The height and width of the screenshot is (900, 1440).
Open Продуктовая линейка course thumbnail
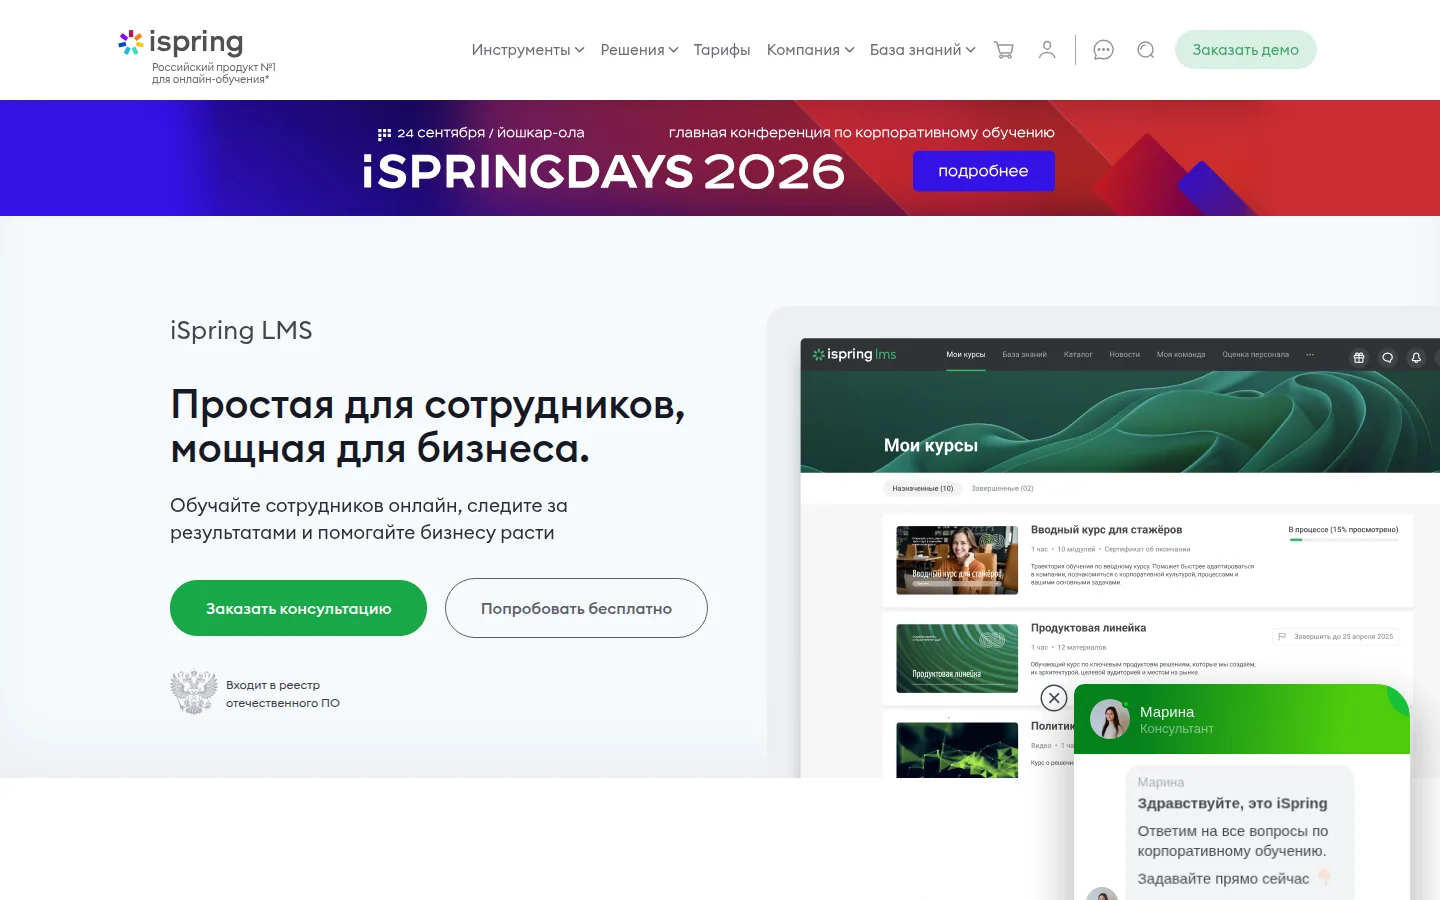pyautogui.click(x=957, y=659)
